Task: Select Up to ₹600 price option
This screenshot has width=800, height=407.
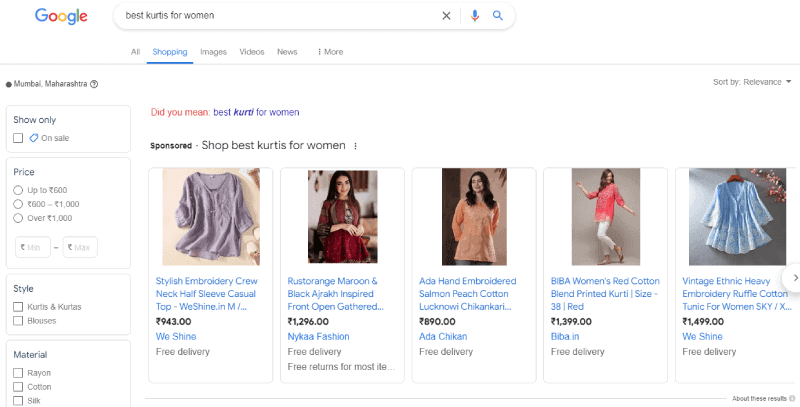Action: (18, 190)
